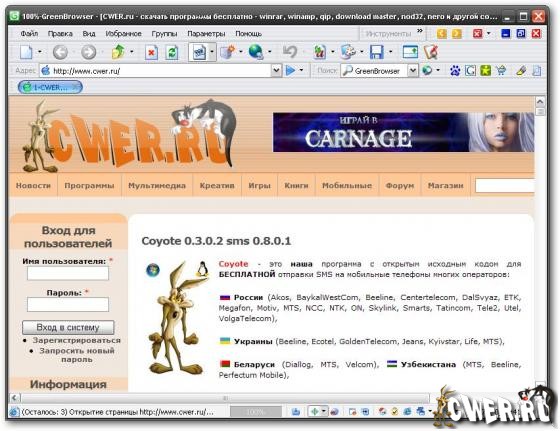Image resolution: width=560 pixels, height=431 pixels.
Task: Open the Вид menu
Action: pyautogui.click(x=89, y=34)
